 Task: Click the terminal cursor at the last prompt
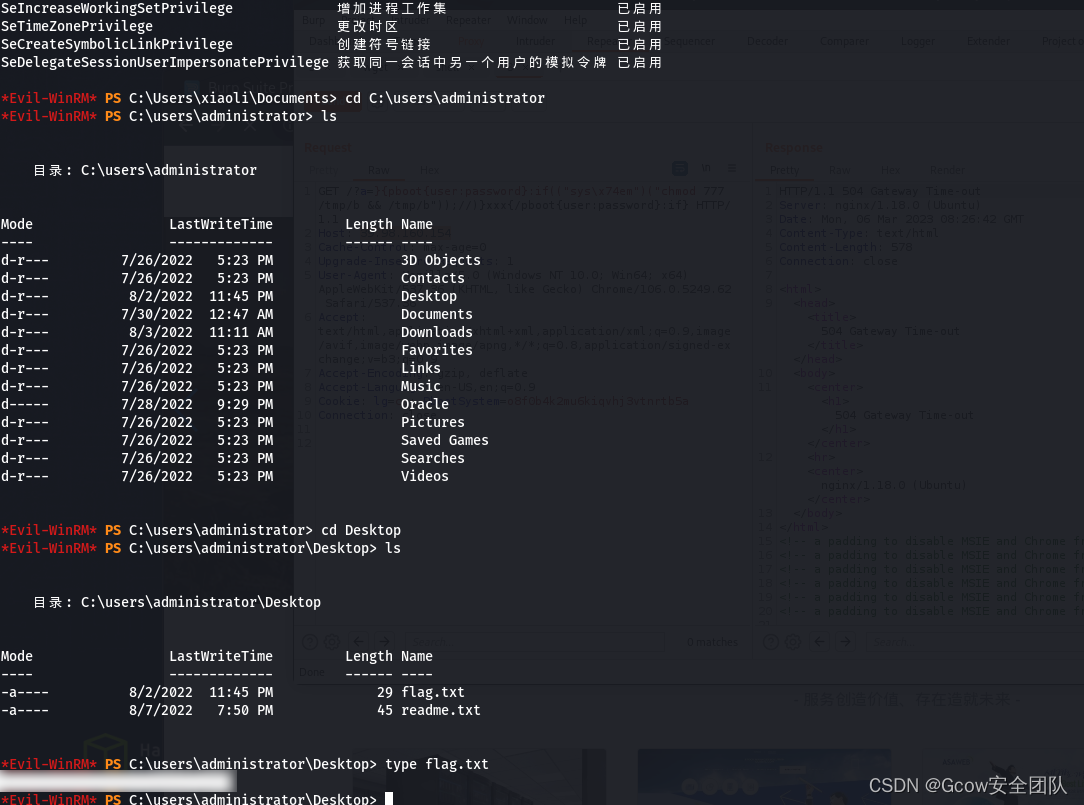389,799
